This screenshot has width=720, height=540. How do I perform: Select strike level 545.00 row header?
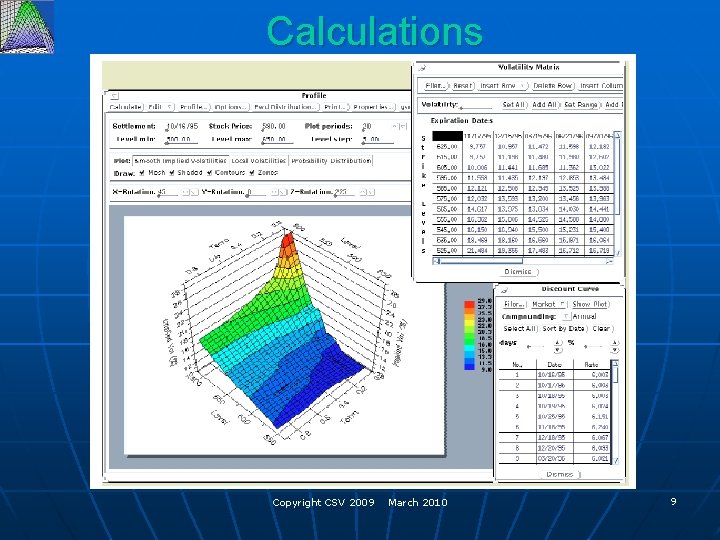[447, 230]
